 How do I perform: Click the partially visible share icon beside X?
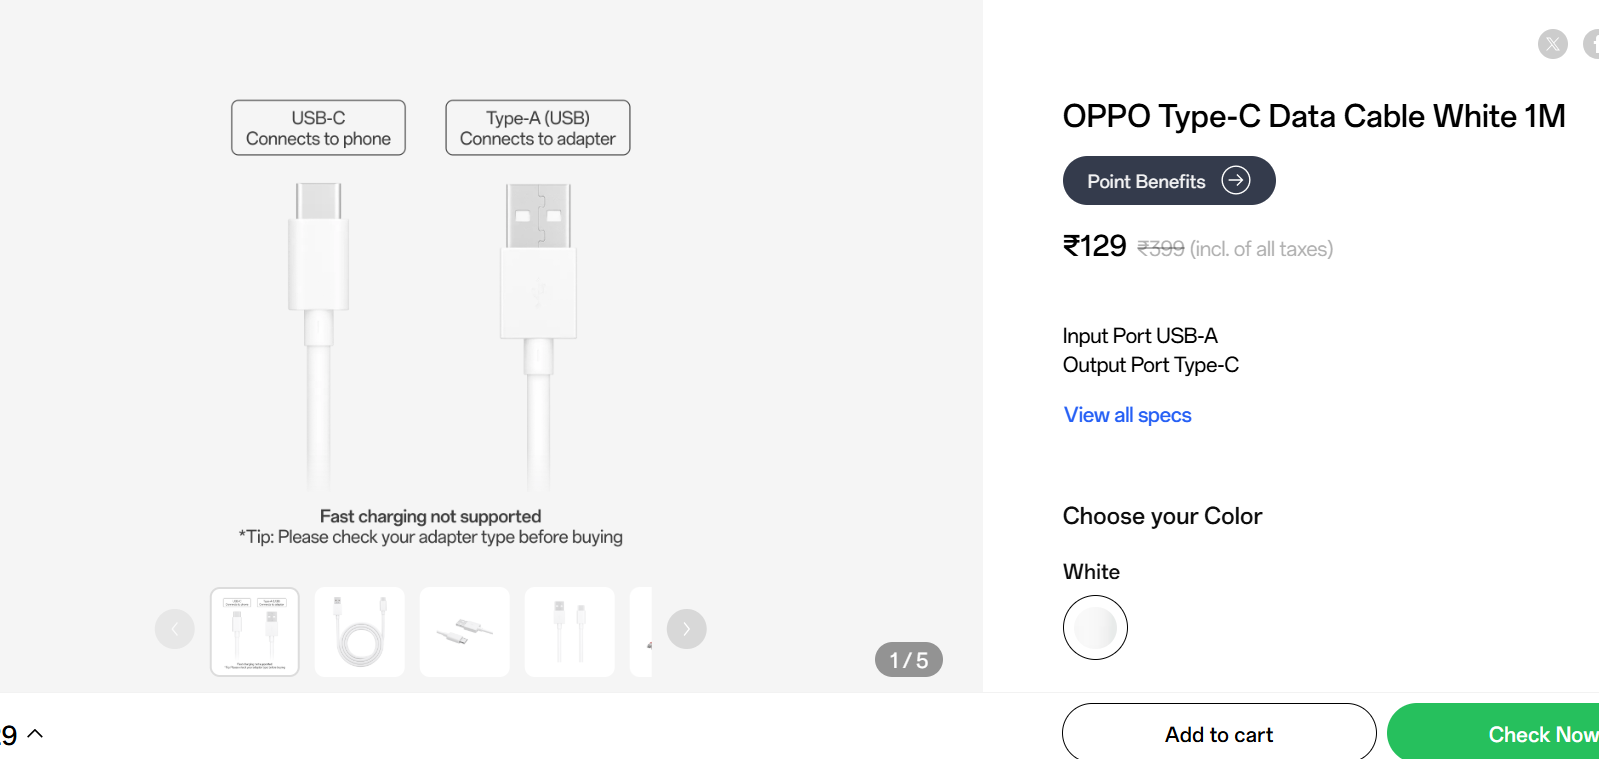(1592, 44)
